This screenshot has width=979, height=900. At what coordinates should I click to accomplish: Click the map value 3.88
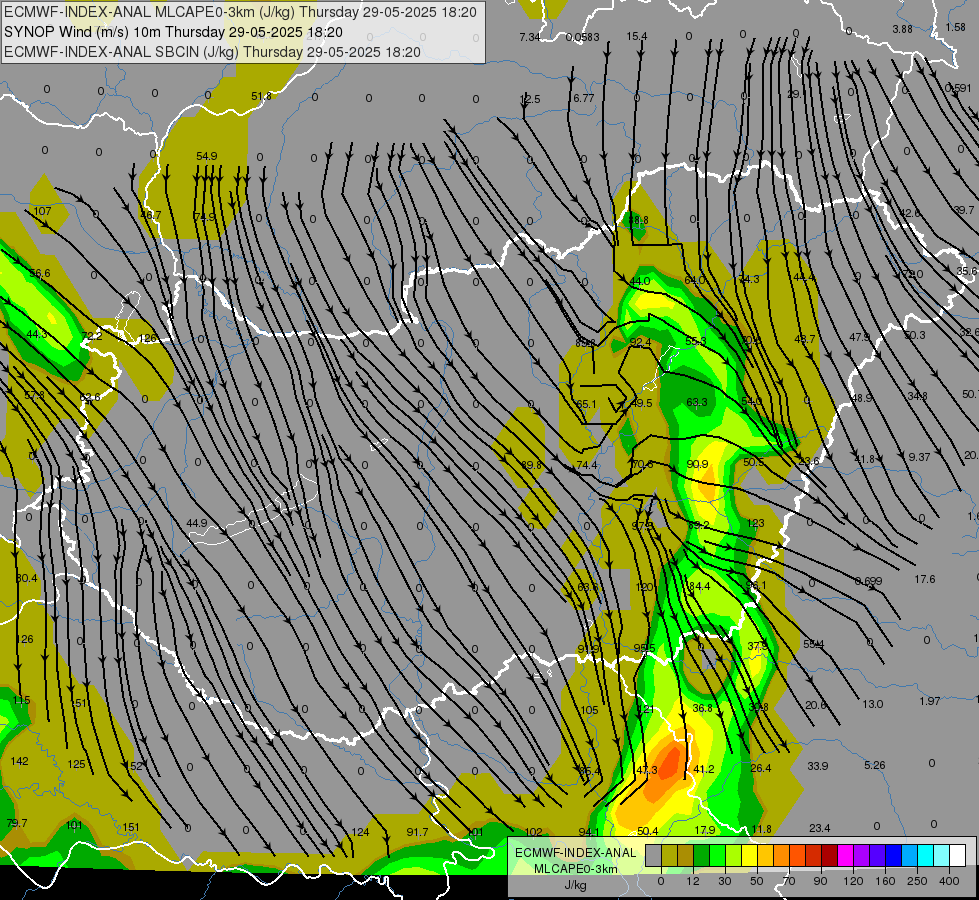pos(902,29)
